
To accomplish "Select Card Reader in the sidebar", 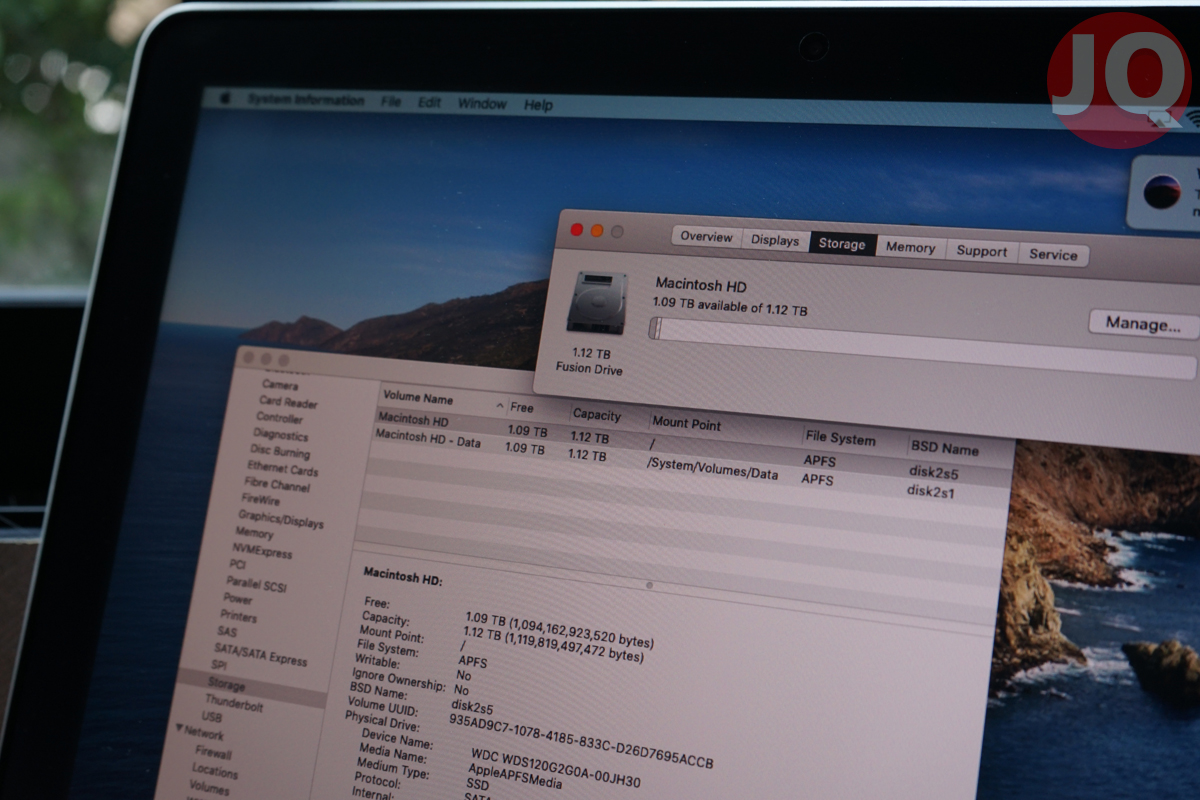I will (288, 402).
